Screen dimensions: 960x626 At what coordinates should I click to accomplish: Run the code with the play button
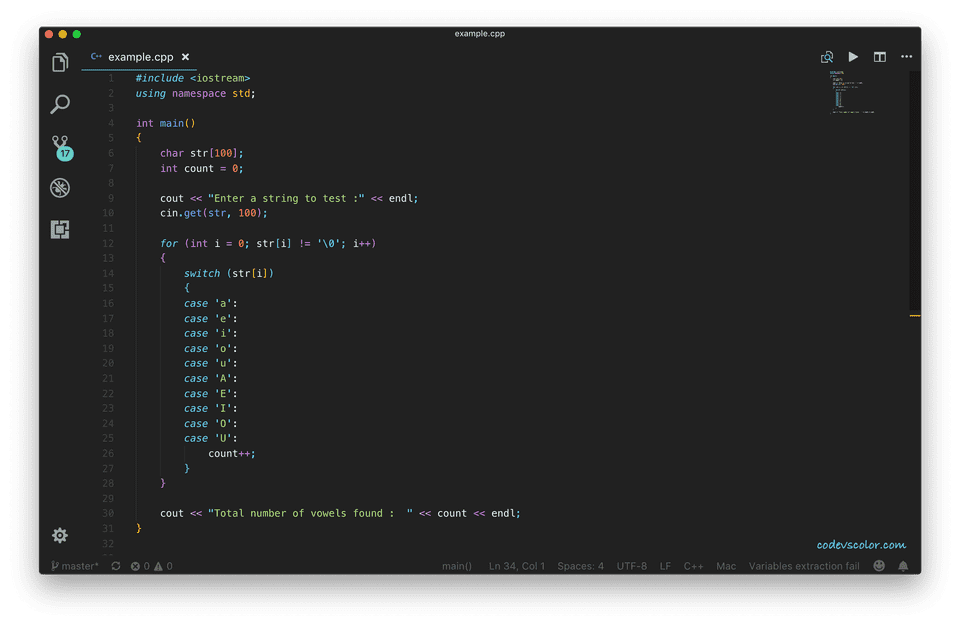(853, 57)
